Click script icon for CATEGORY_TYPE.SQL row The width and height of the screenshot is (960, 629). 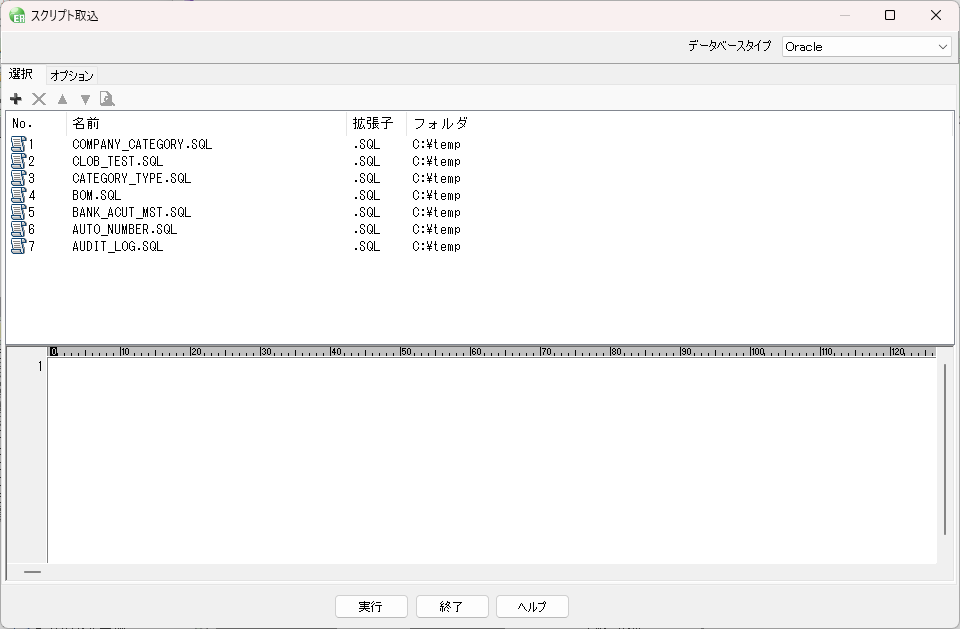[x=18, y=178]
